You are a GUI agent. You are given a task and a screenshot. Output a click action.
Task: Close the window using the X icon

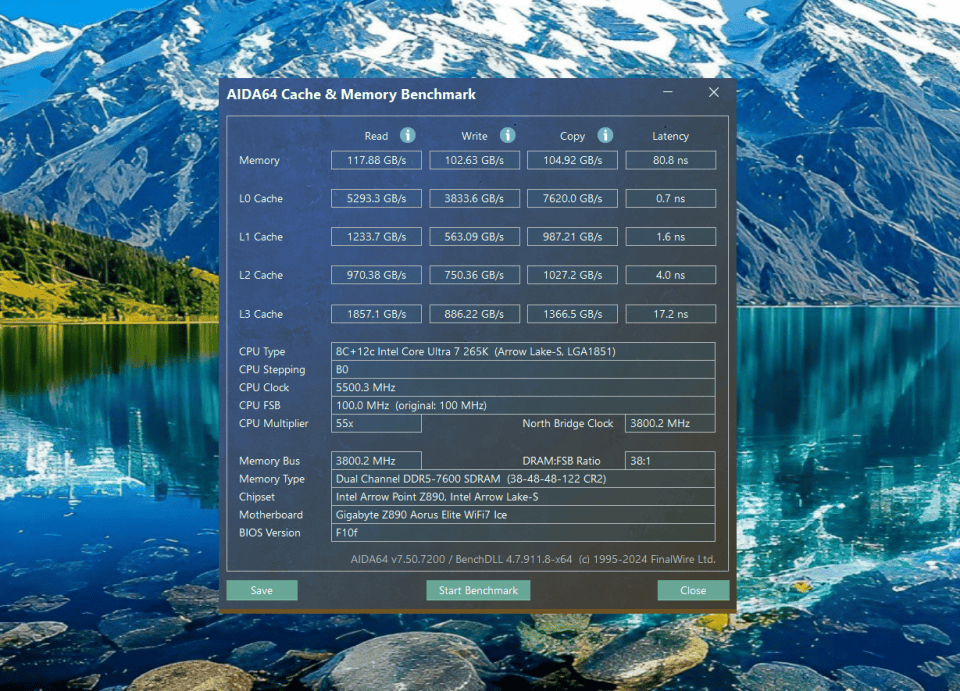click(x=713, y=93)
